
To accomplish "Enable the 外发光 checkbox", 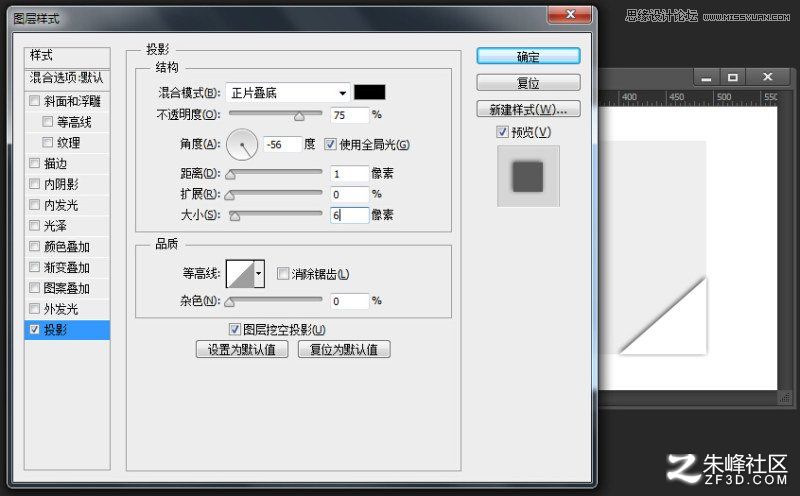I will 34,309.
